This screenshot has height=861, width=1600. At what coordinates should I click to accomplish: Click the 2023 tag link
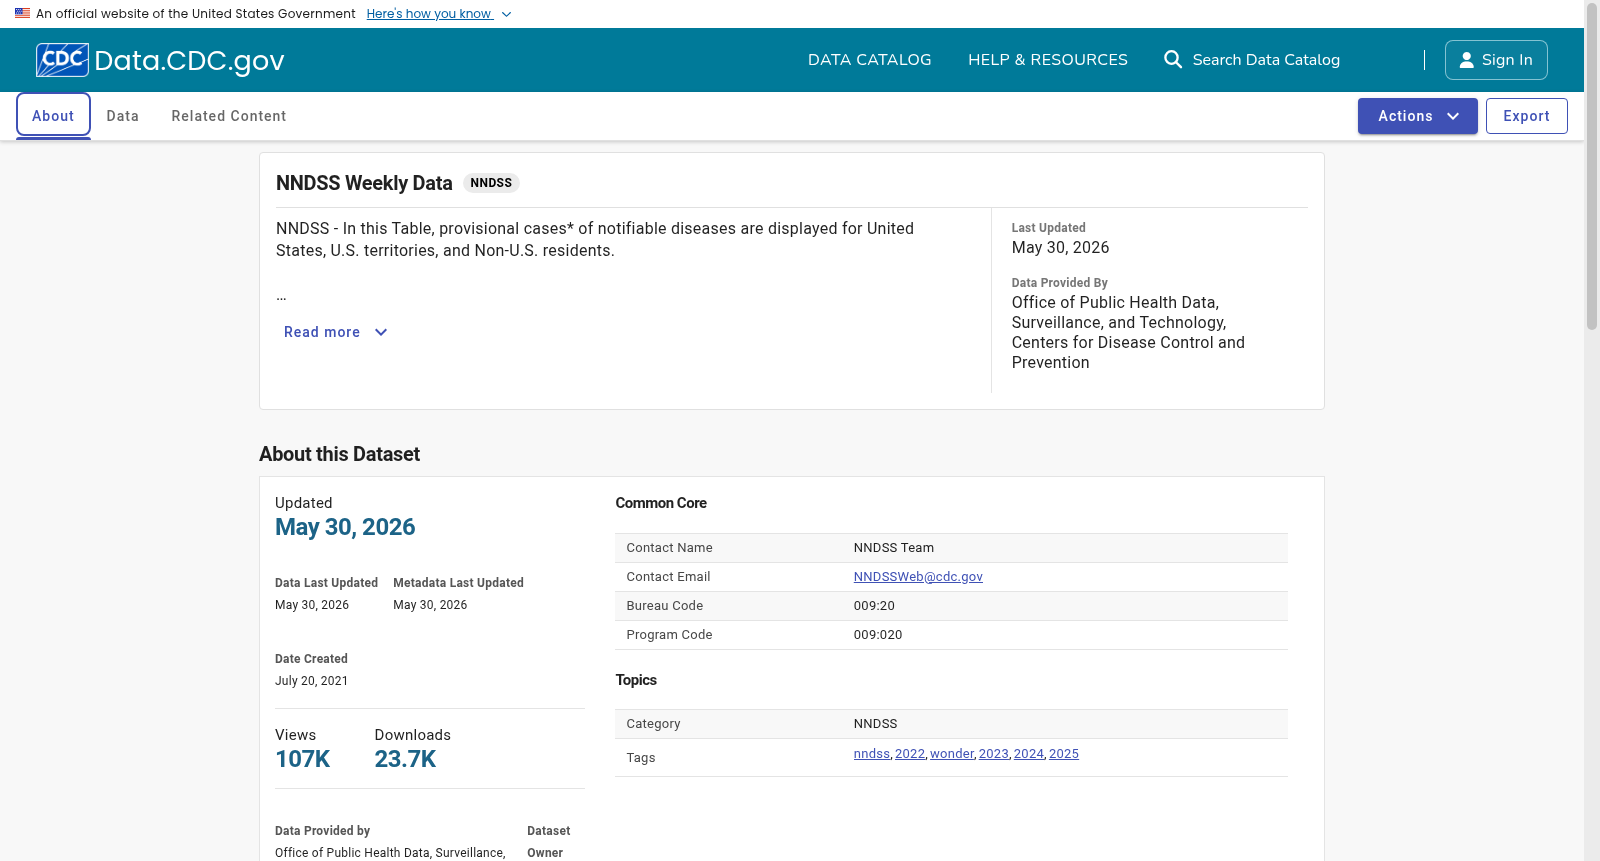tap(994, 754)
